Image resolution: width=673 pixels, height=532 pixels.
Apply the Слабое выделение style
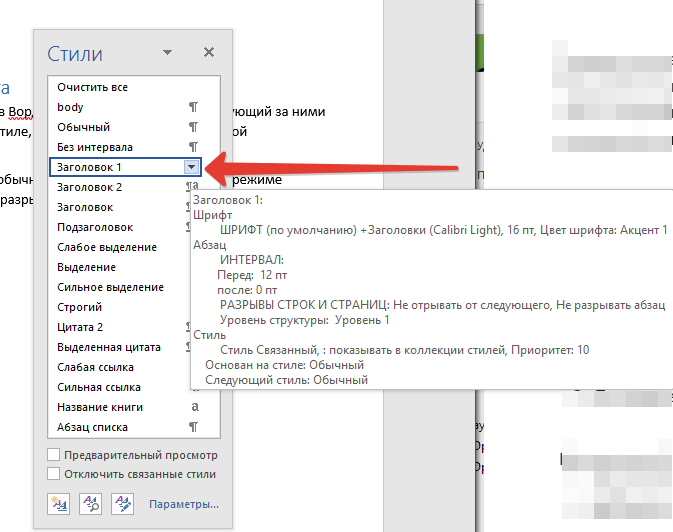(119, 247)
